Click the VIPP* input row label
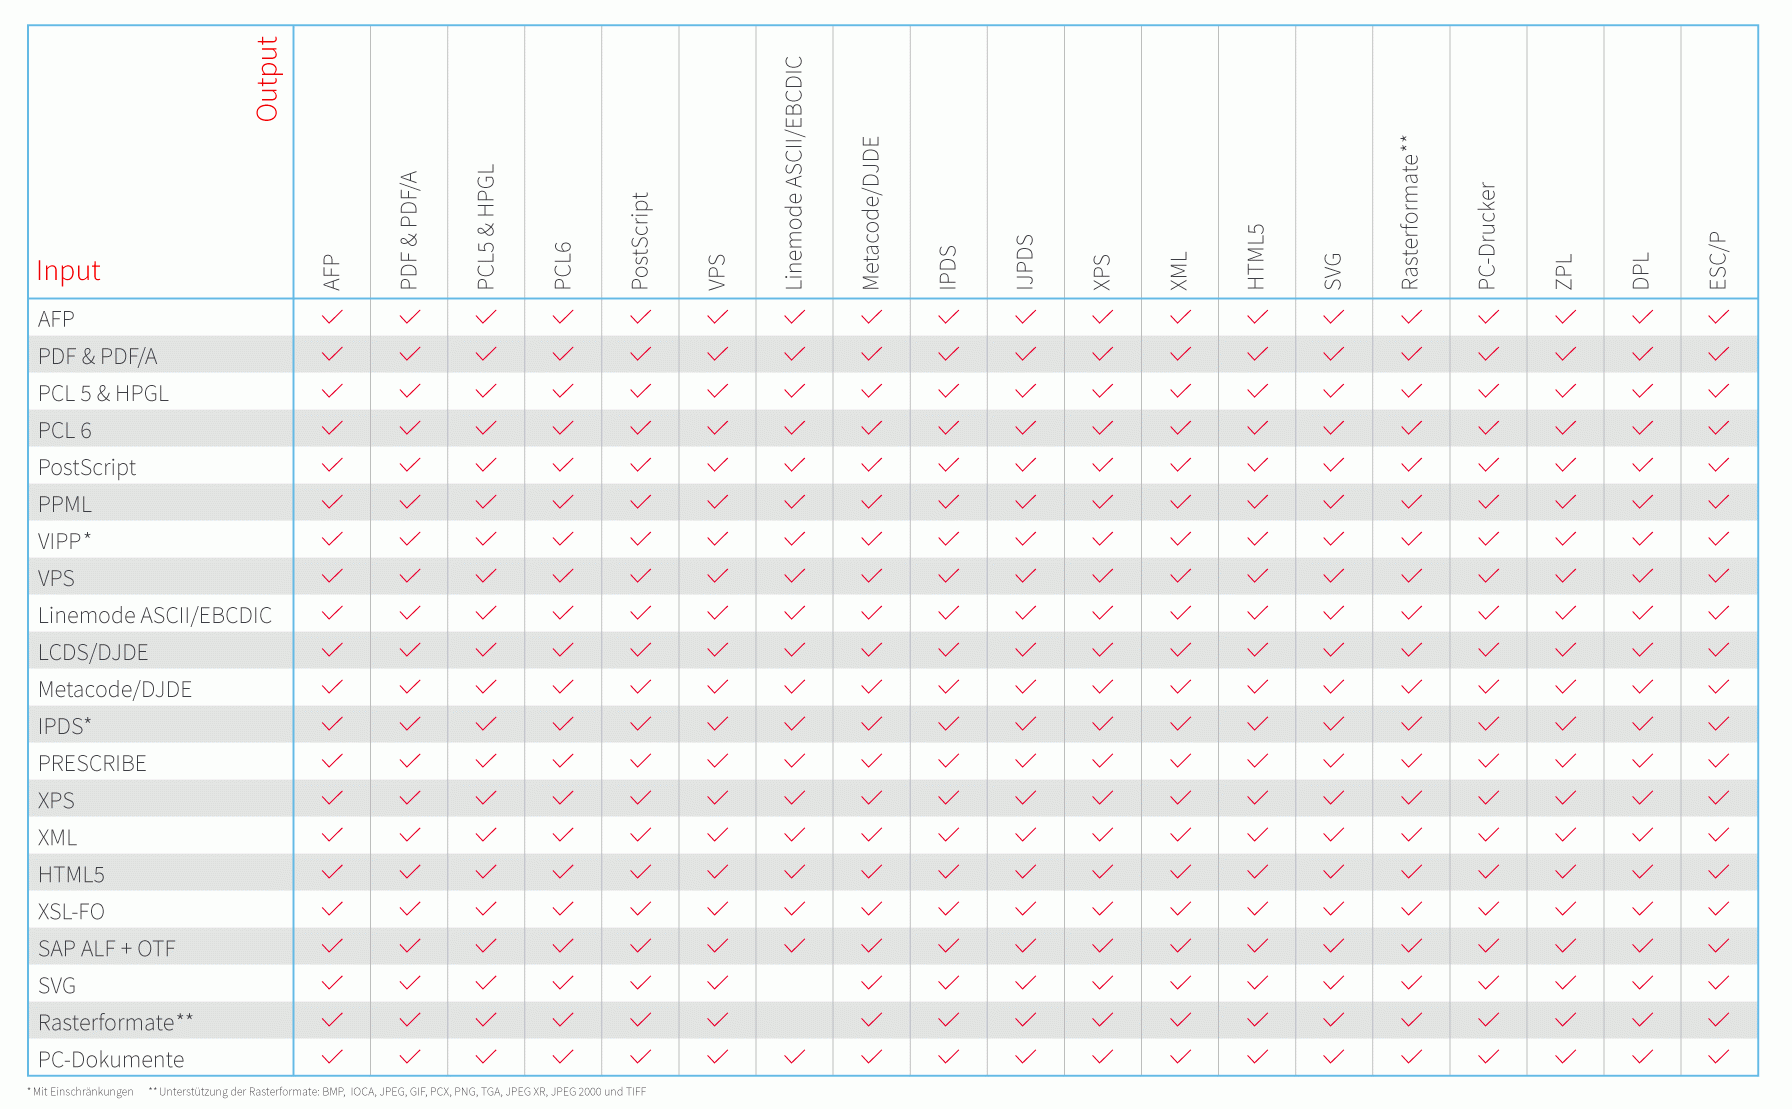The height and width of the screenshot is (1109, 1792). click(65, 541)
